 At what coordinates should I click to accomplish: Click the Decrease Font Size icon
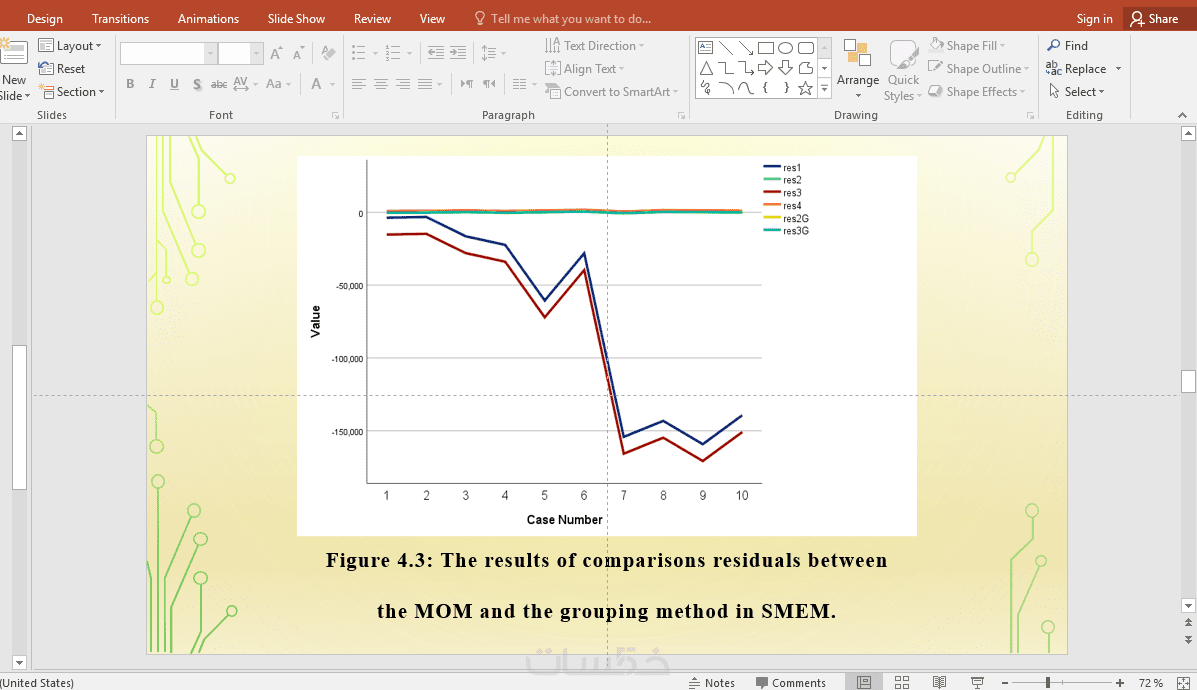298,53
